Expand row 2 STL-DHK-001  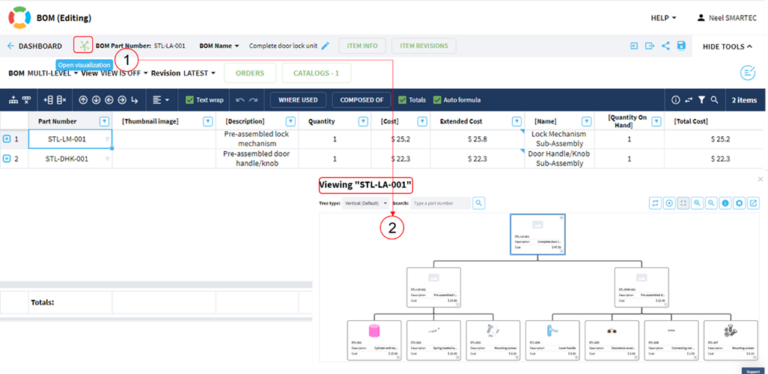[x=7, y=159]
